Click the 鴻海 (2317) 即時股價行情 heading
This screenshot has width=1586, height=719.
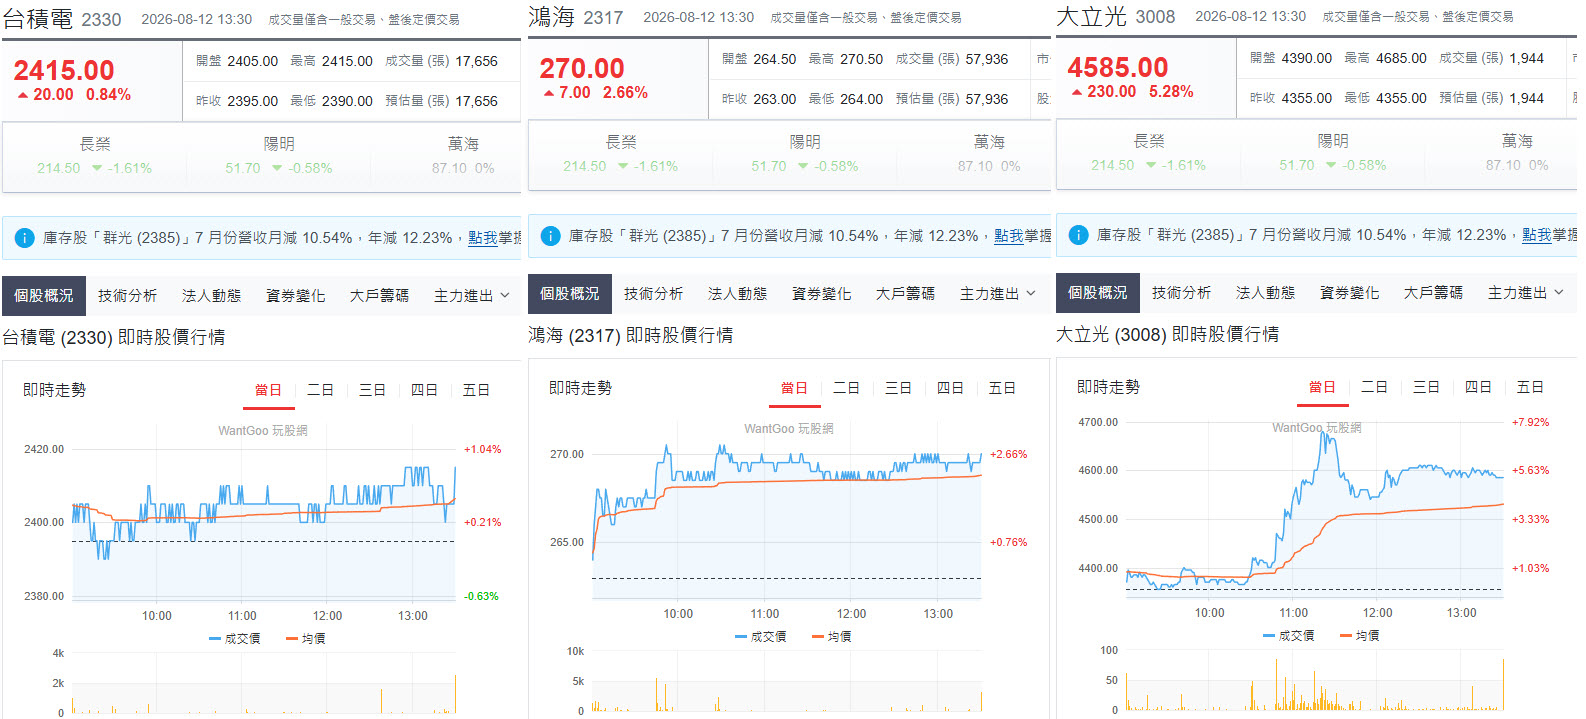[x=631, y=336]
